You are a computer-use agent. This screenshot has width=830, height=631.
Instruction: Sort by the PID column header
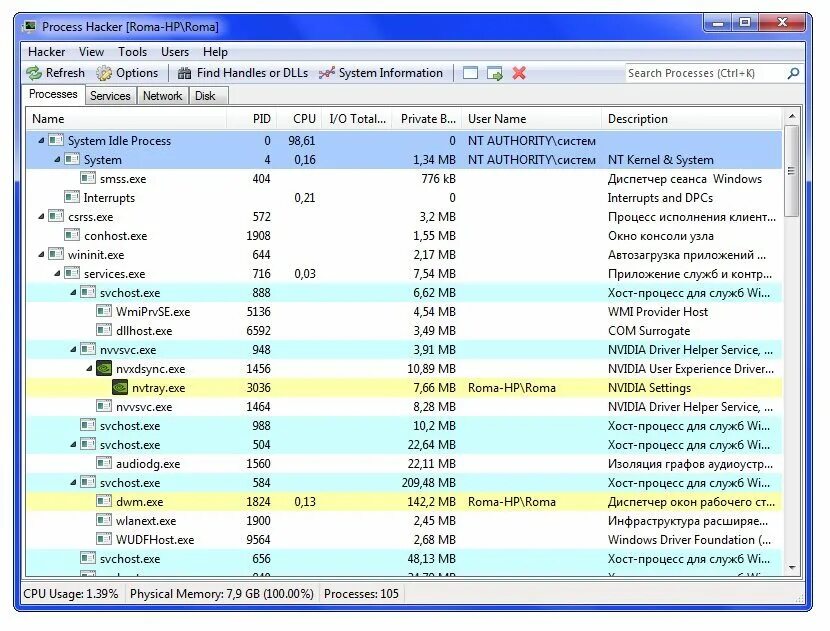(251, 119)
